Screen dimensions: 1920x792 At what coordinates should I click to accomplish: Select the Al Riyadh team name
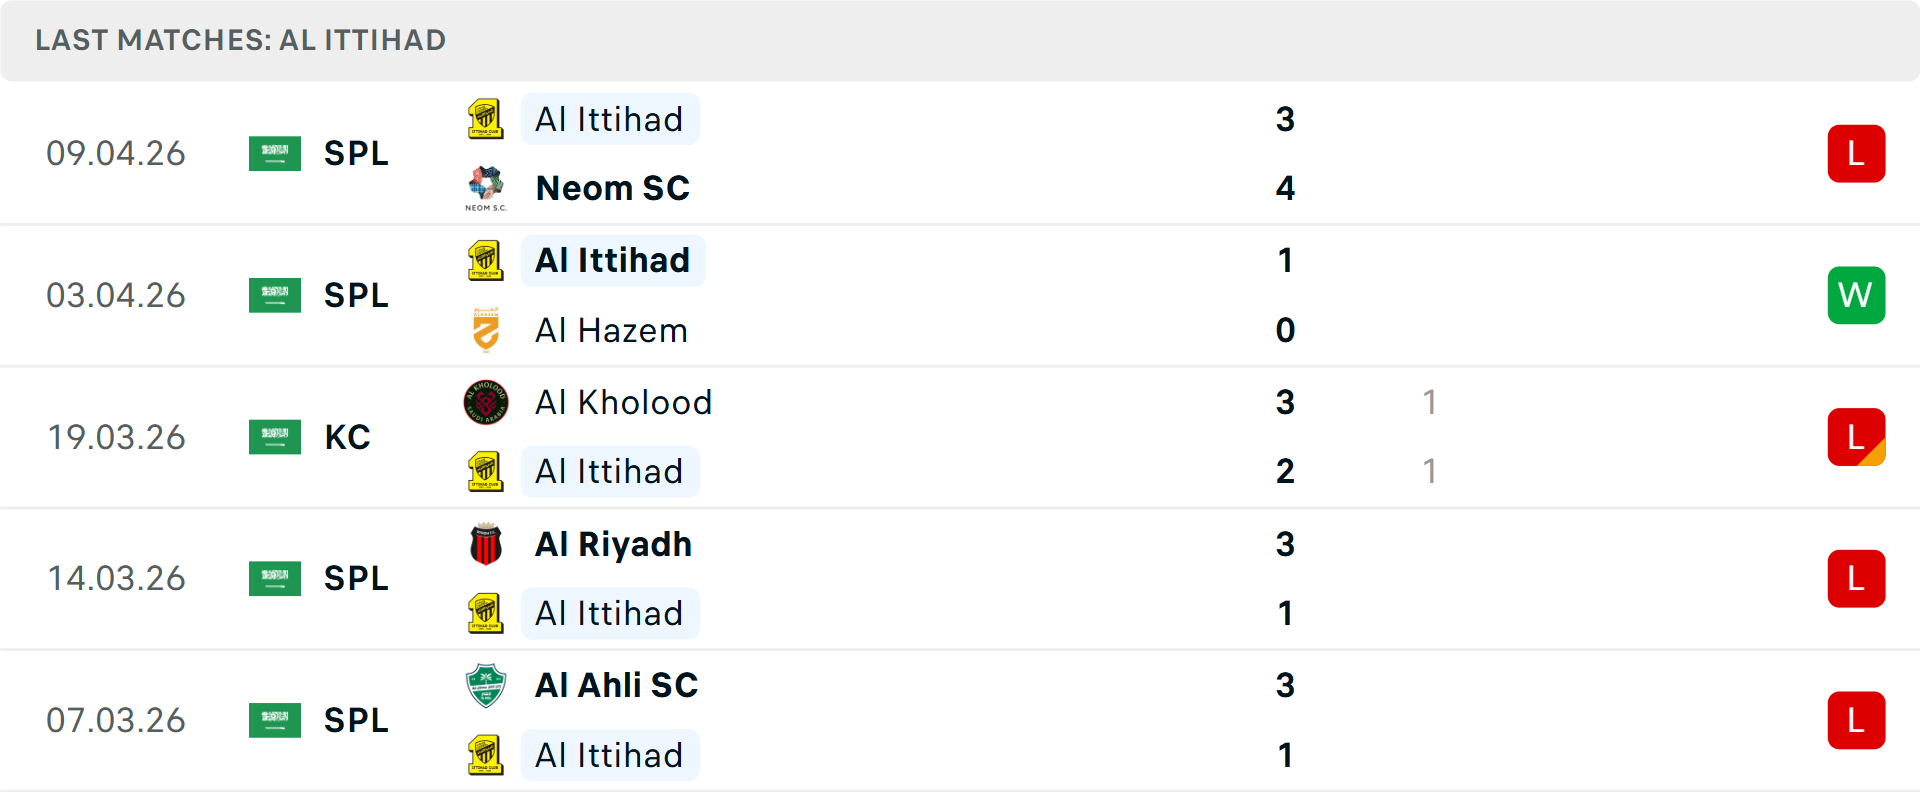[x=613, y=544]
